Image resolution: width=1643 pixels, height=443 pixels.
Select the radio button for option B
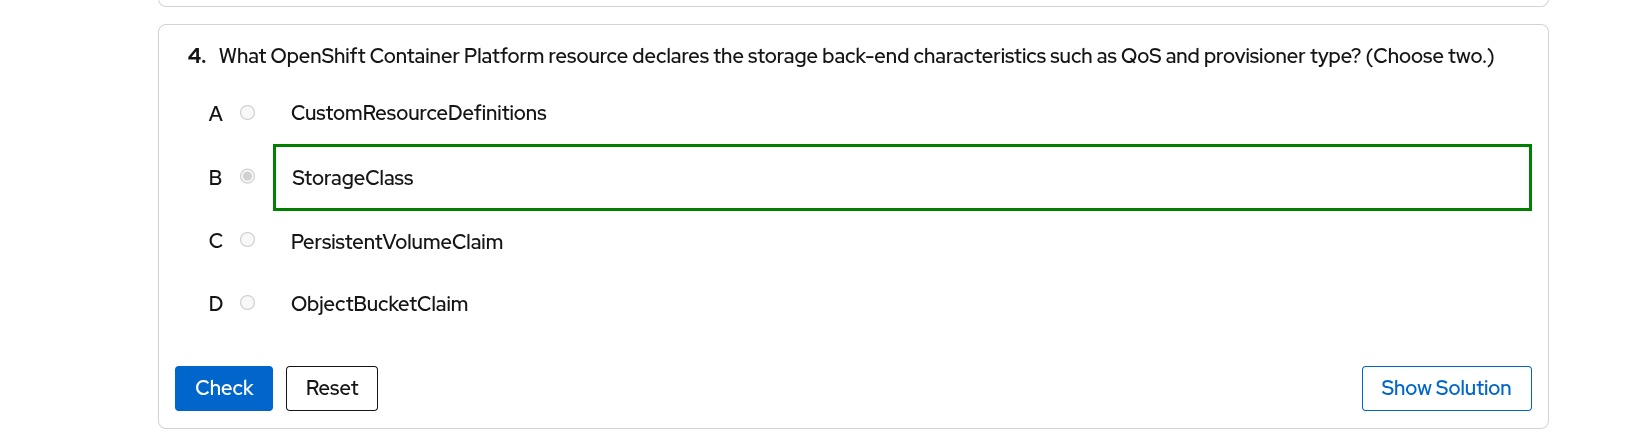tap(247, 177)
